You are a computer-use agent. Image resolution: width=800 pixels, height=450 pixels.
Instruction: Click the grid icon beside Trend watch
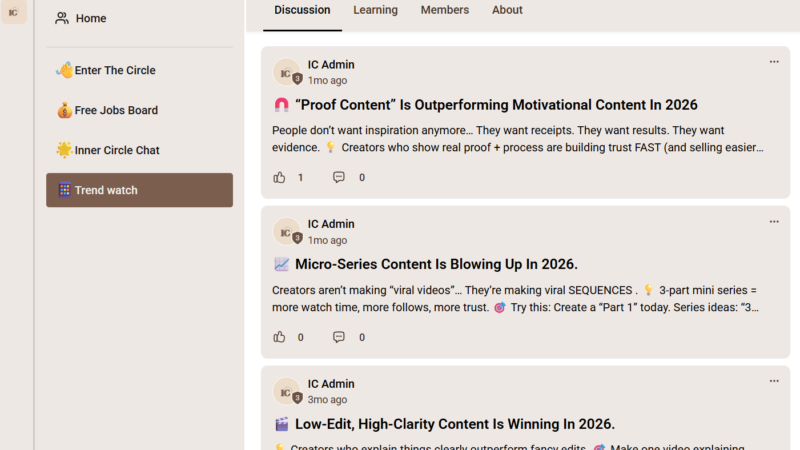click(64, 190)
